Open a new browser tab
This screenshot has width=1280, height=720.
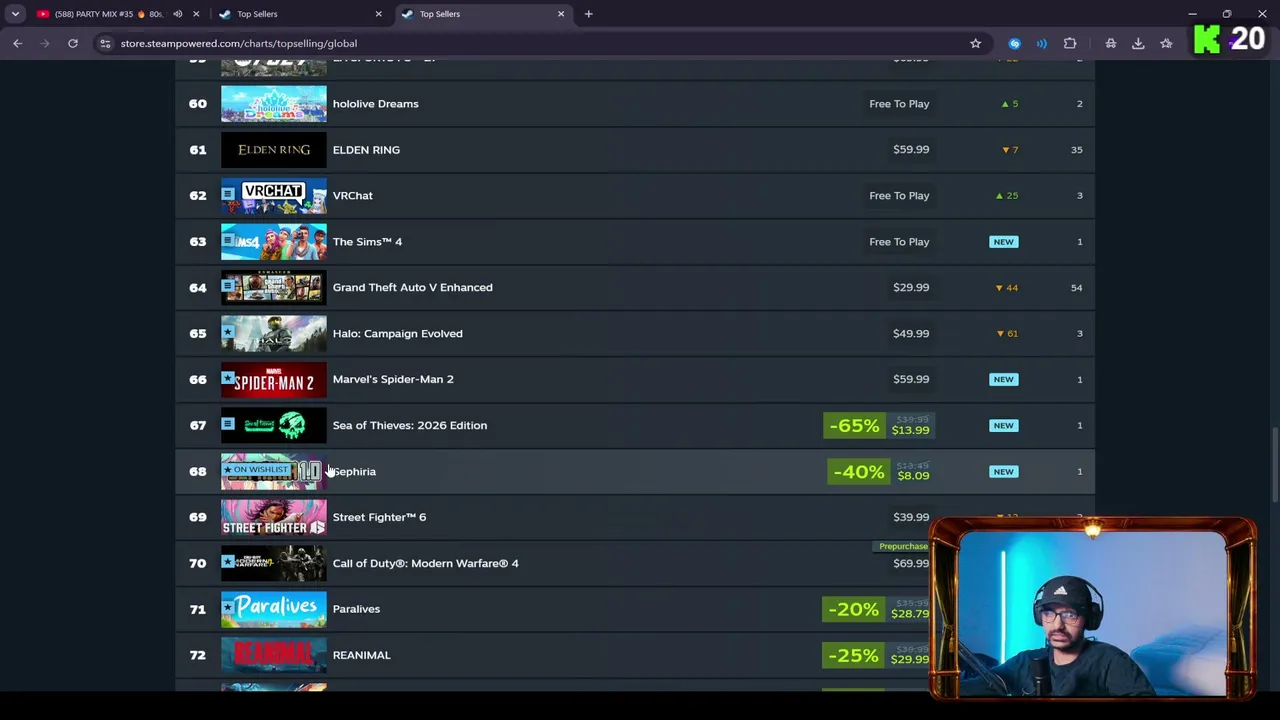[588, 14]
